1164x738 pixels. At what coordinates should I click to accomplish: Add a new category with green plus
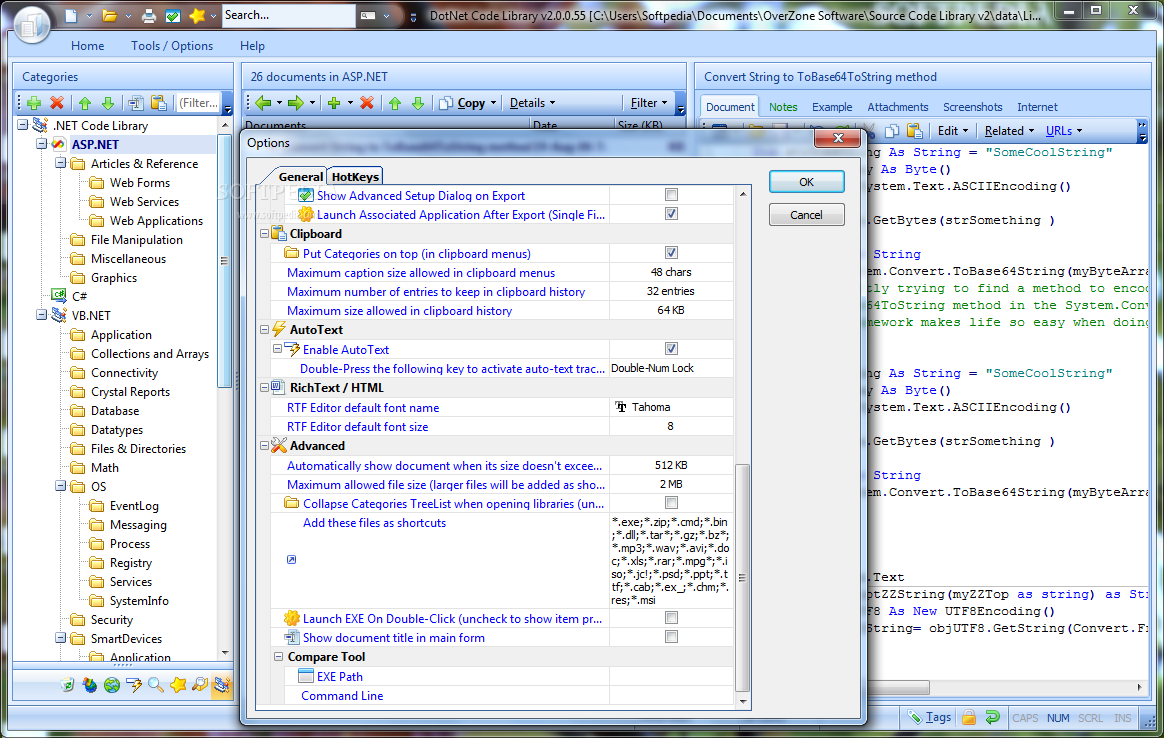tap(34, 102)
